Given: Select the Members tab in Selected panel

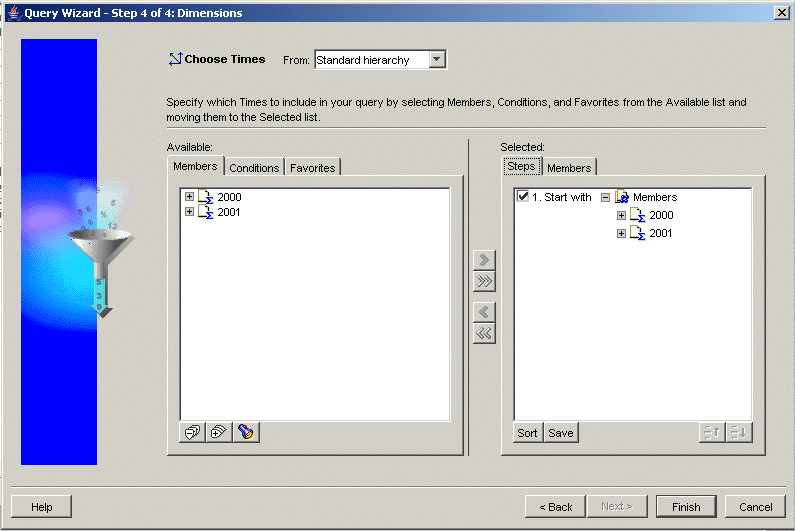Looking at the screenshot, I should pyautogui.click(x=569, y=167).
